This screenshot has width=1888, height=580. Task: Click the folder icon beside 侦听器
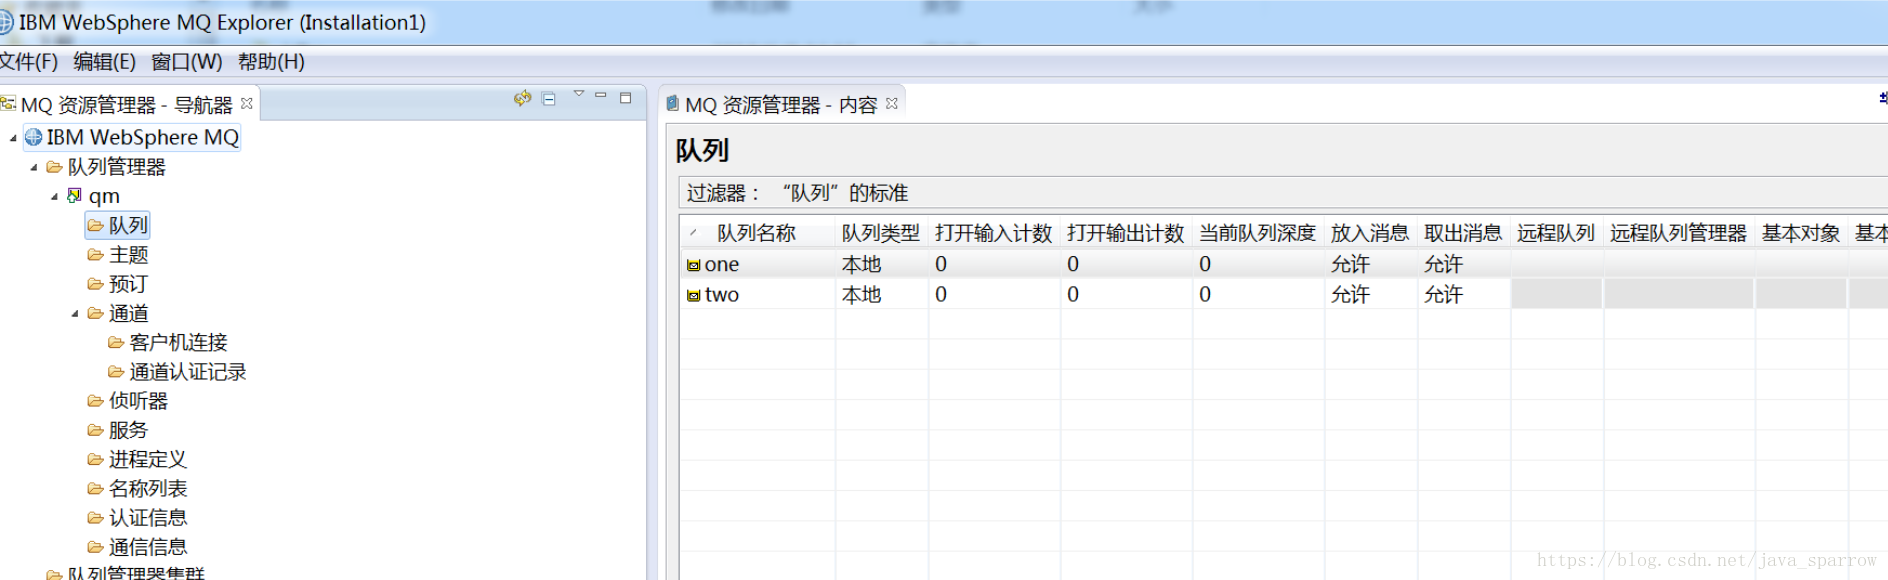point(95,401)
